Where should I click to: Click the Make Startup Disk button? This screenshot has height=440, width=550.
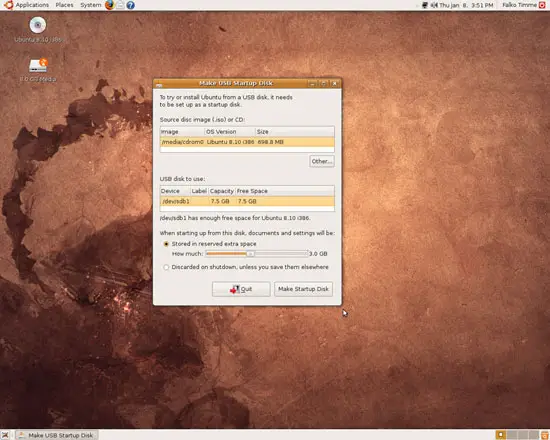pyautogui.click(x=303, y=289)
